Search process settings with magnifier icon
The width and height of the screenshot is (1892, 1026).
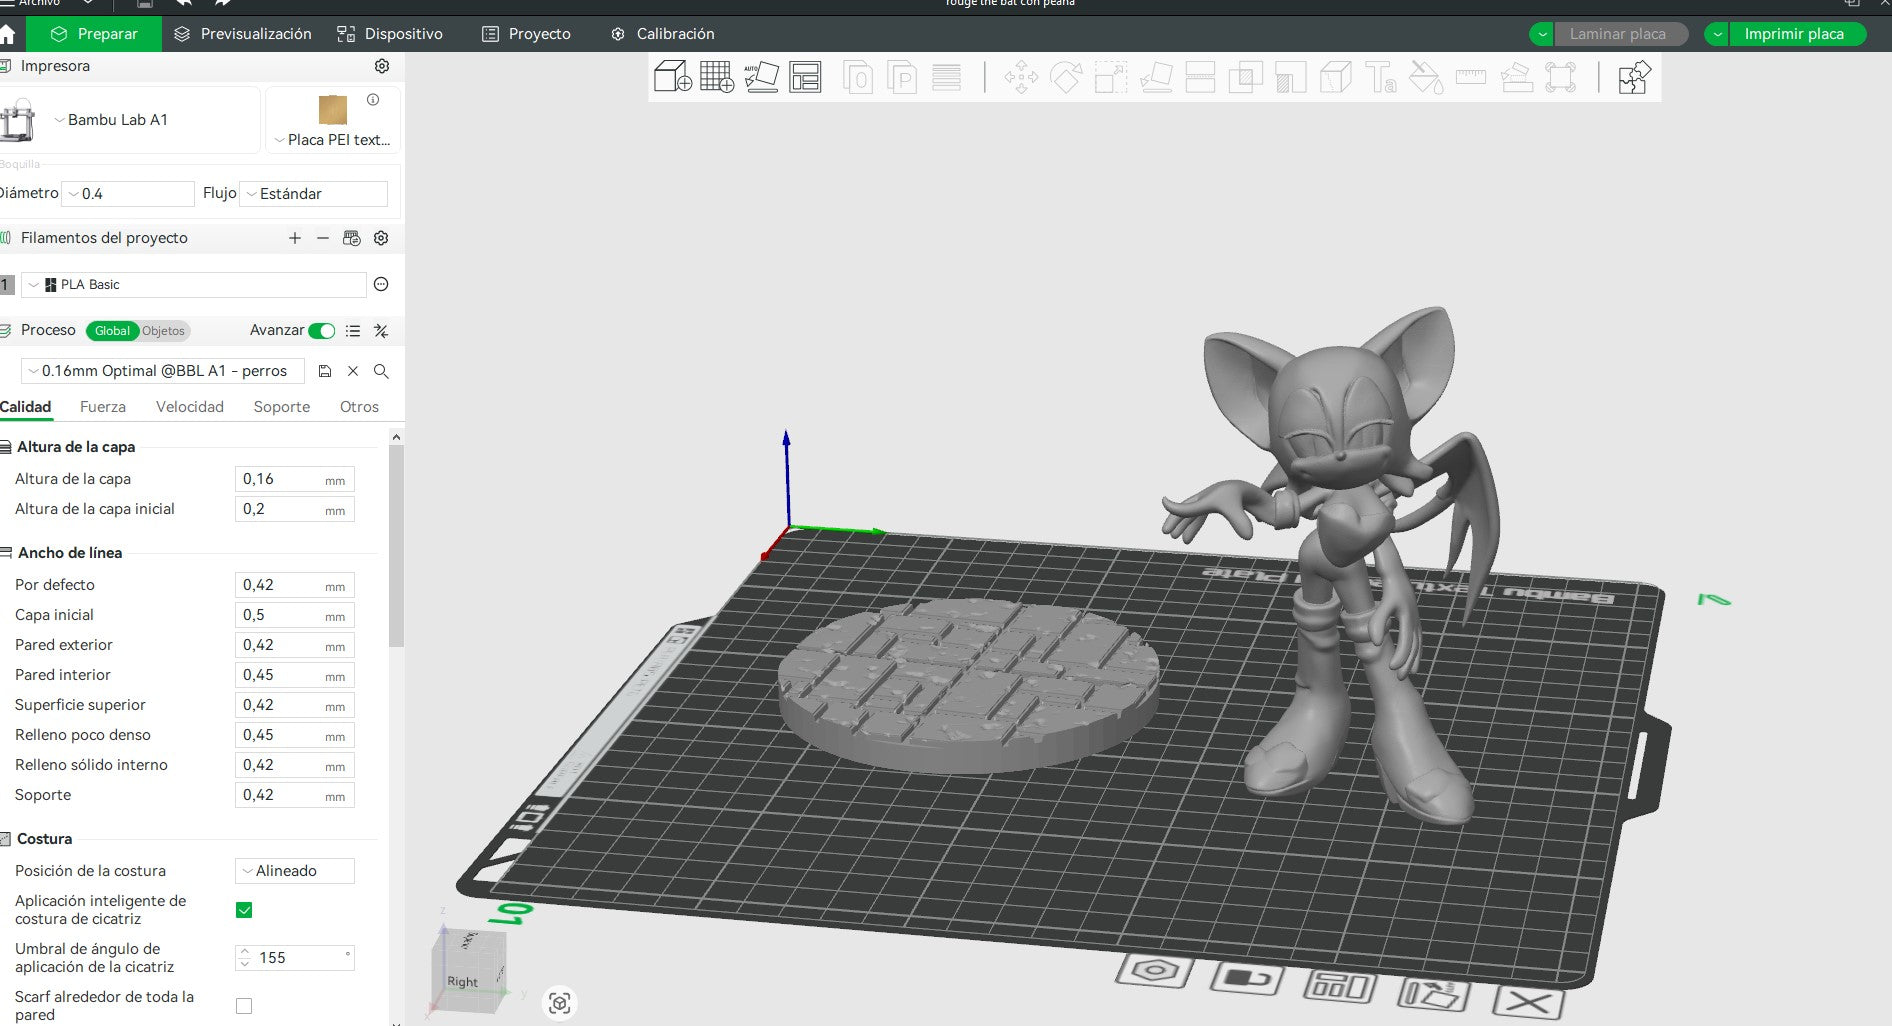click(381, 371)
